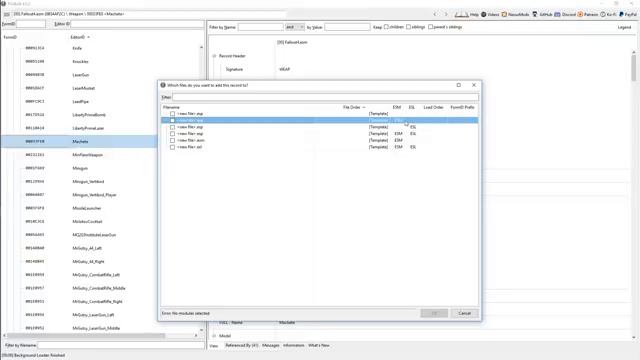
Task: Click the OK button in dialog
Action: point(434,313)
